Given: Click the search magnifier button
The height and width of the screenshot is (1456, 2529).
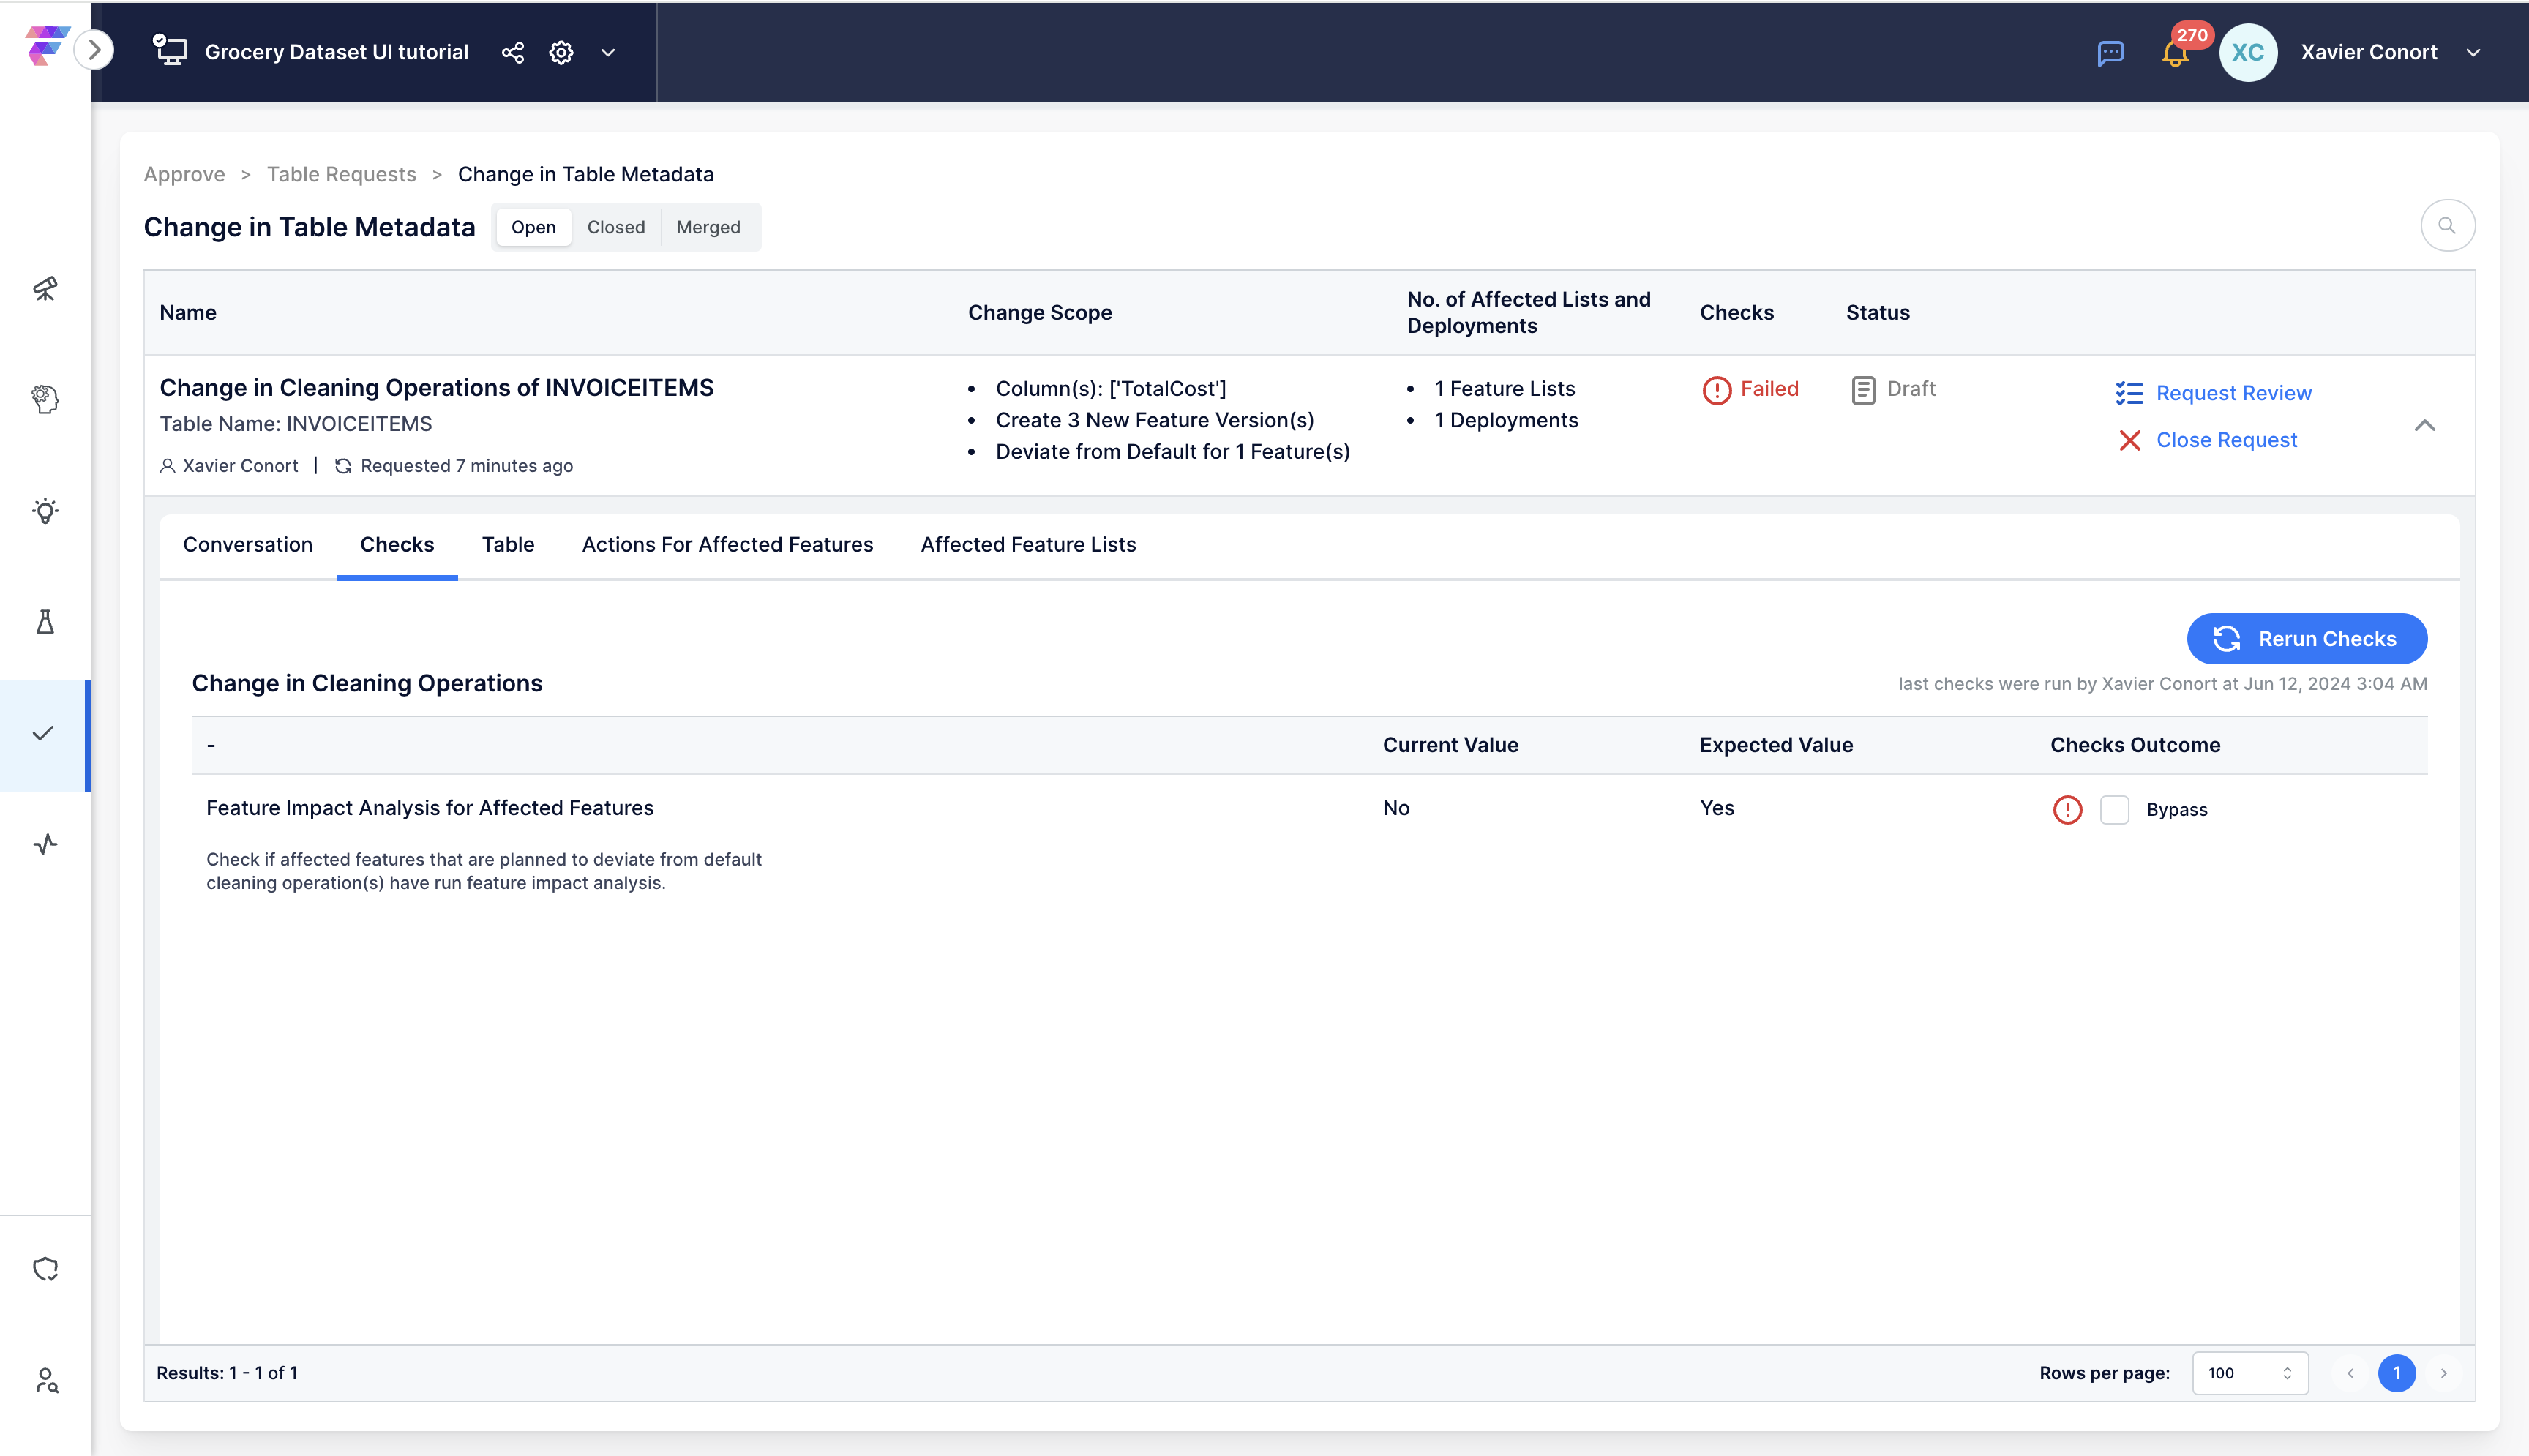Looking at the screenshot, I should (2447, 226).
